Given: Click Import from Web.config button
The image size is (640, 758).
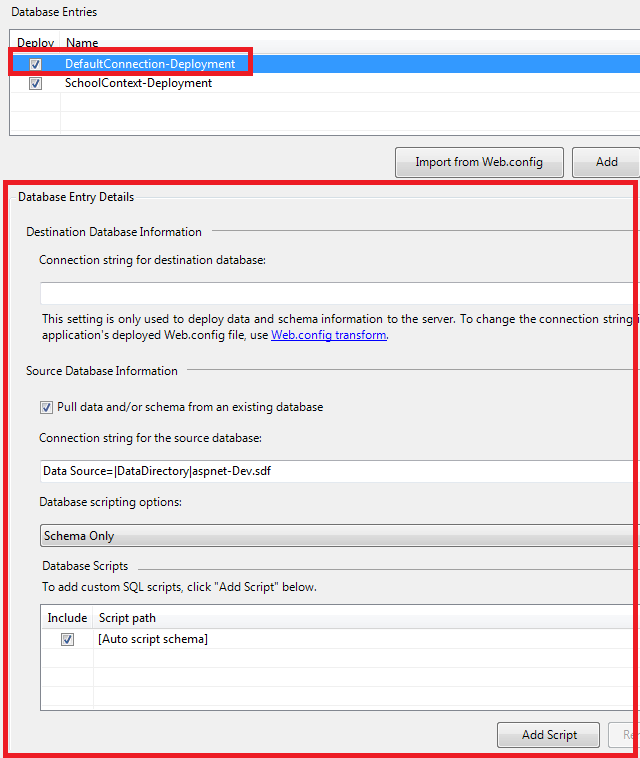Looking at the screenshot, I should point(479,162).
